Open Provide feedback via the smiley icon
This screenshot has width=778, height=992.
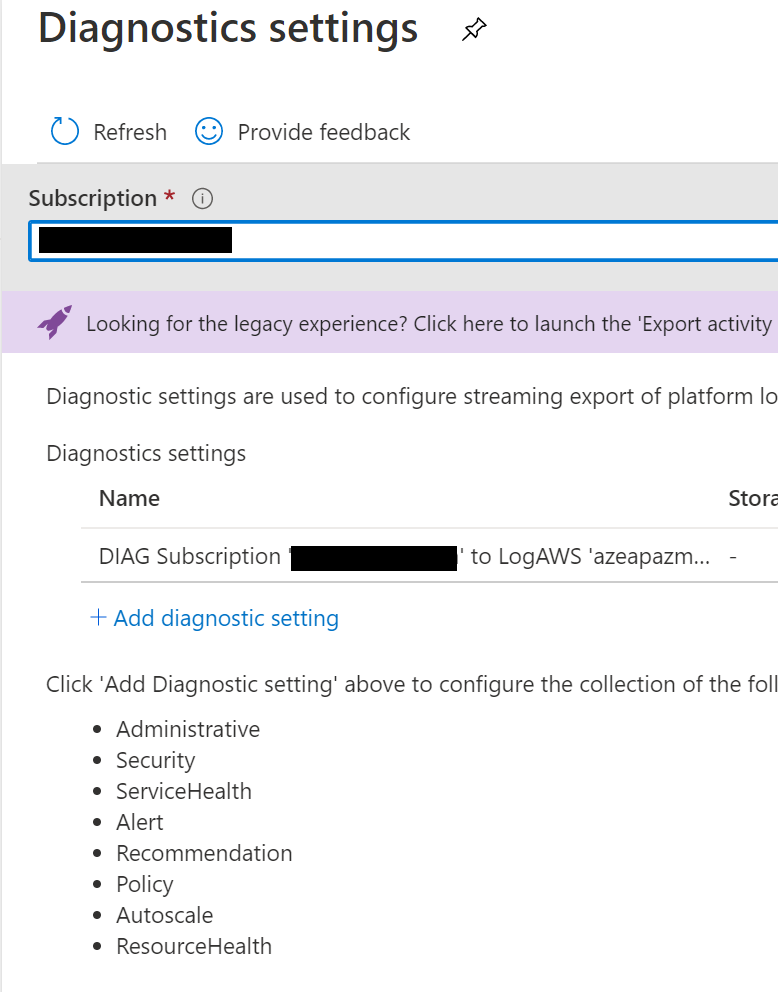point(207,131)
